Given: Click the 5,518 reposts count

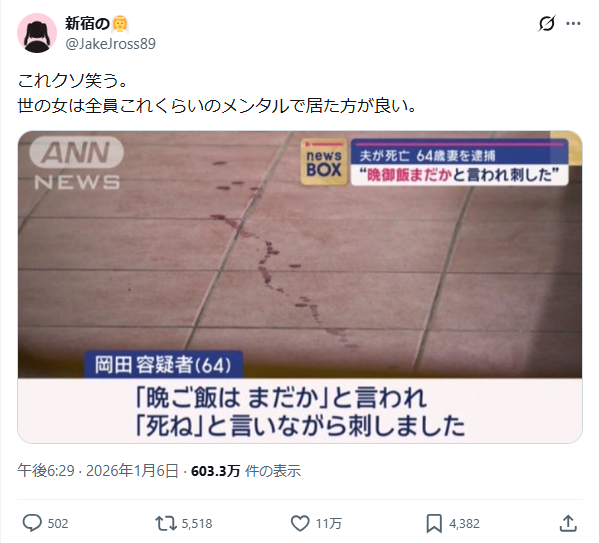Looking at the screenshot, I should (197, 523).
